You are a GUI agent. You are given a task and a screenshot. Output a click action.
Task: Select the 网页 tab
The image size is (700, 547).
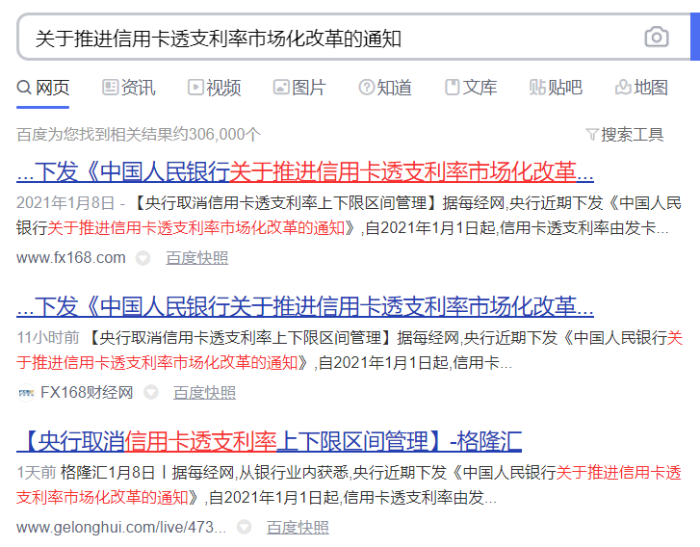click(43, 88)
